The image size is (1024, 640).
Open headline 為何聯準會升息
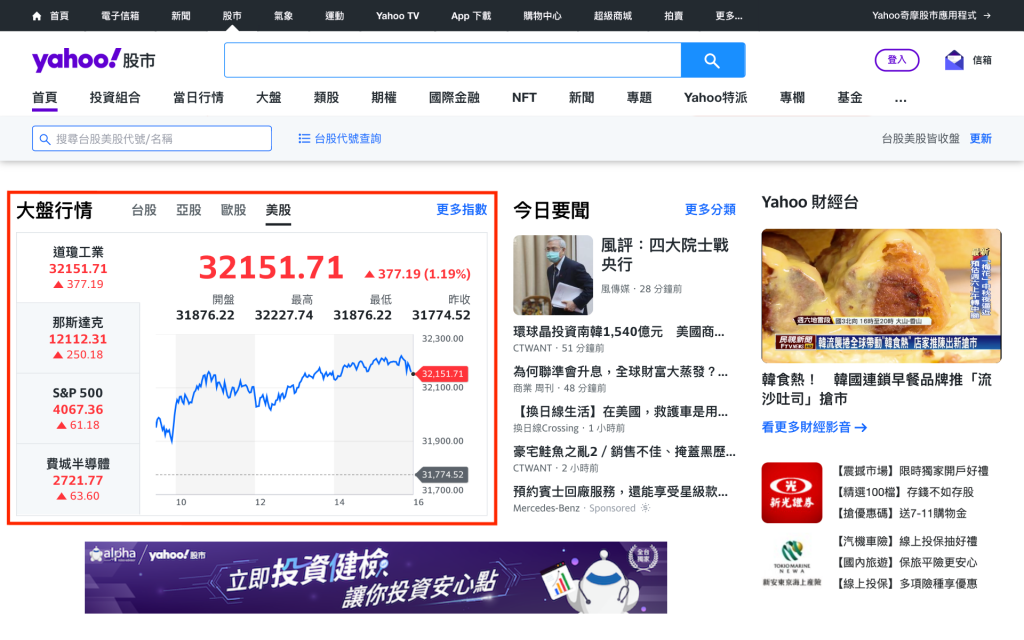click(x=620, y=372)
